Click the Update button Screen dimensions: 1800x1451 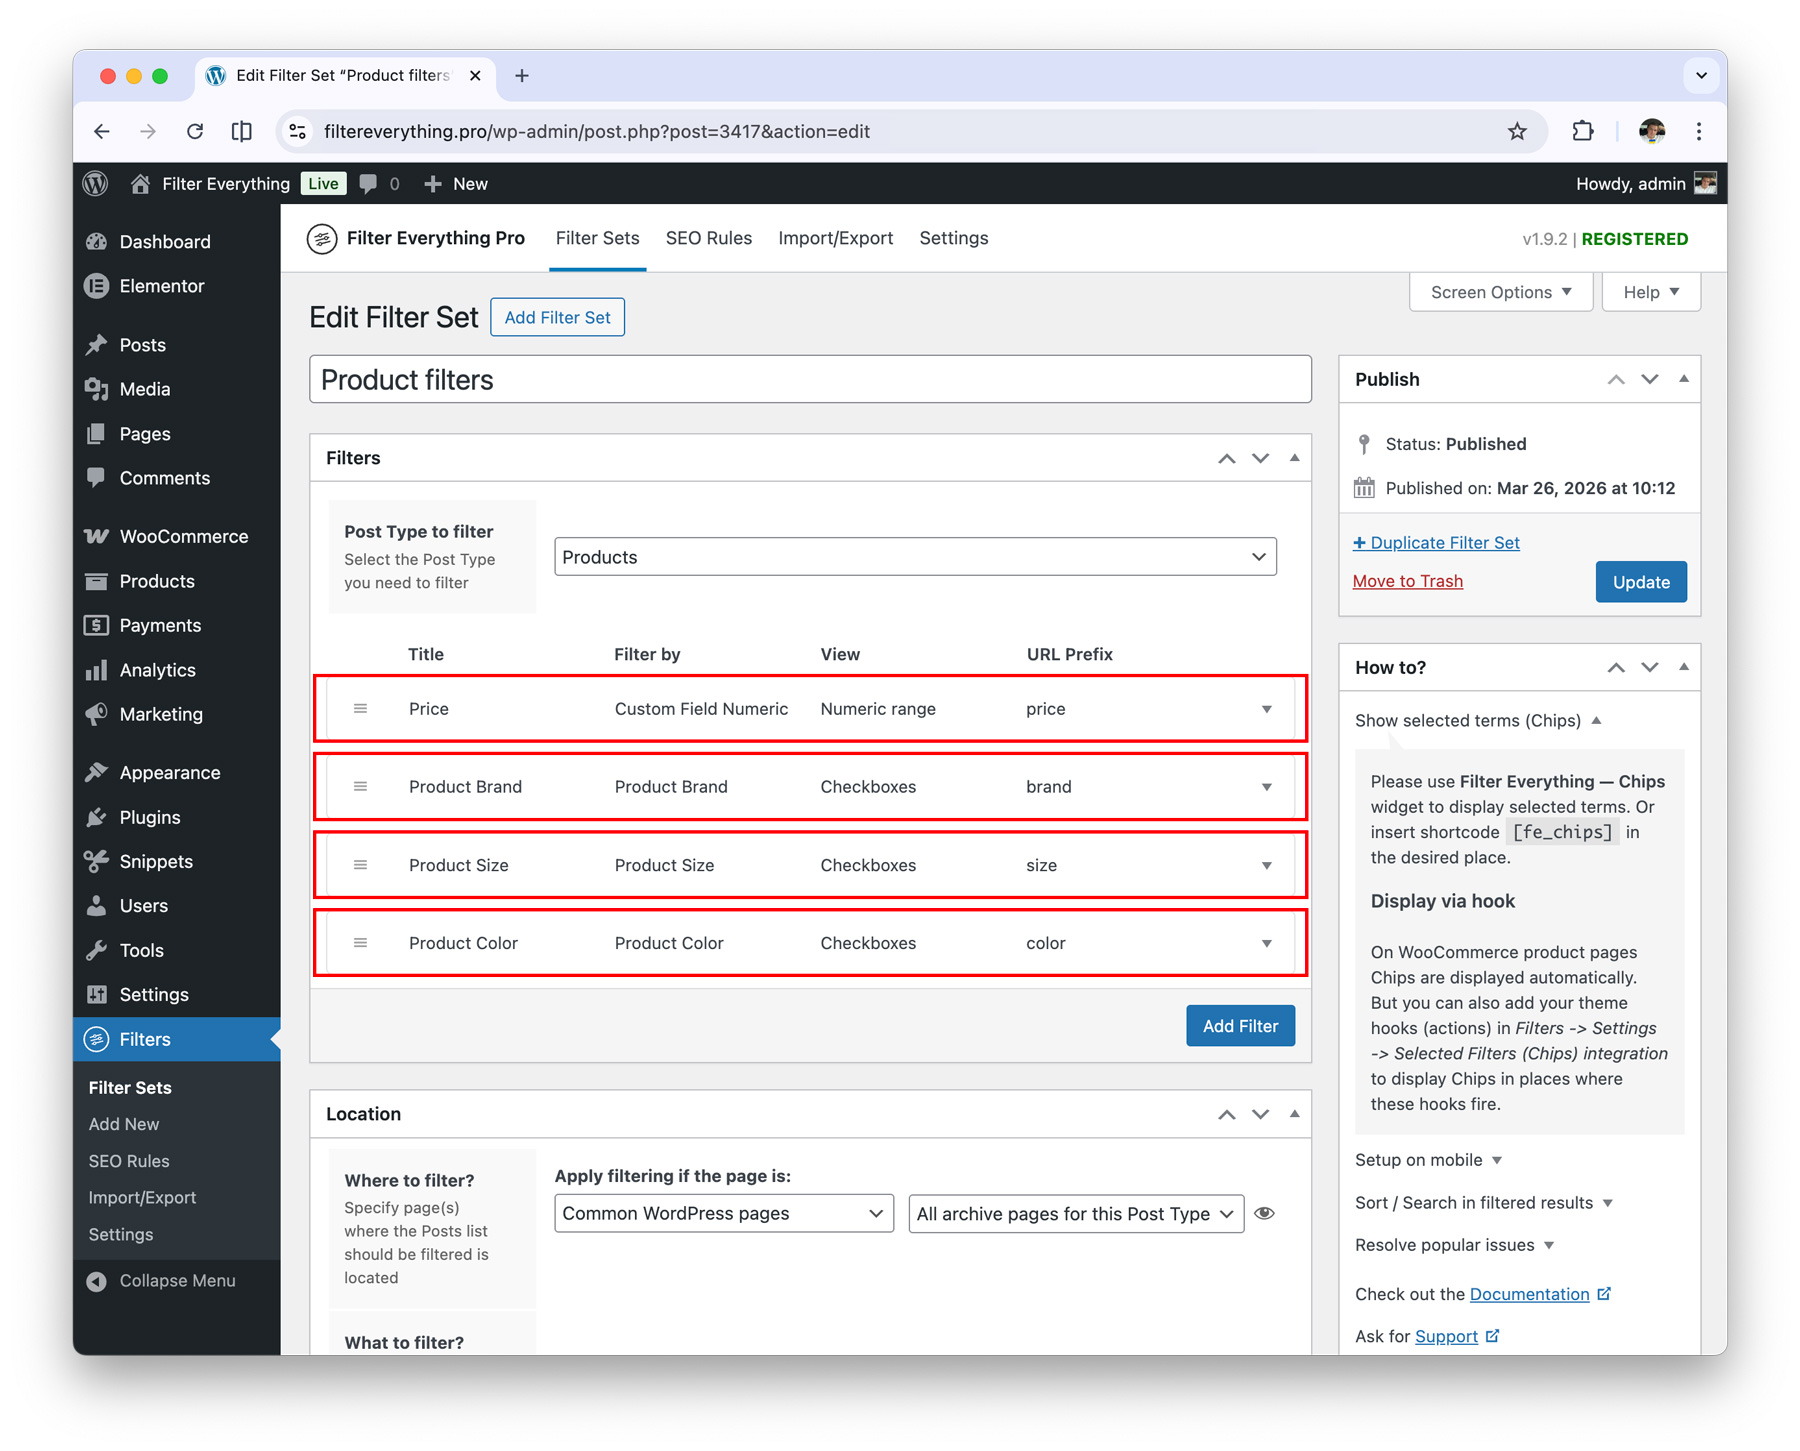click(1640, 582)
